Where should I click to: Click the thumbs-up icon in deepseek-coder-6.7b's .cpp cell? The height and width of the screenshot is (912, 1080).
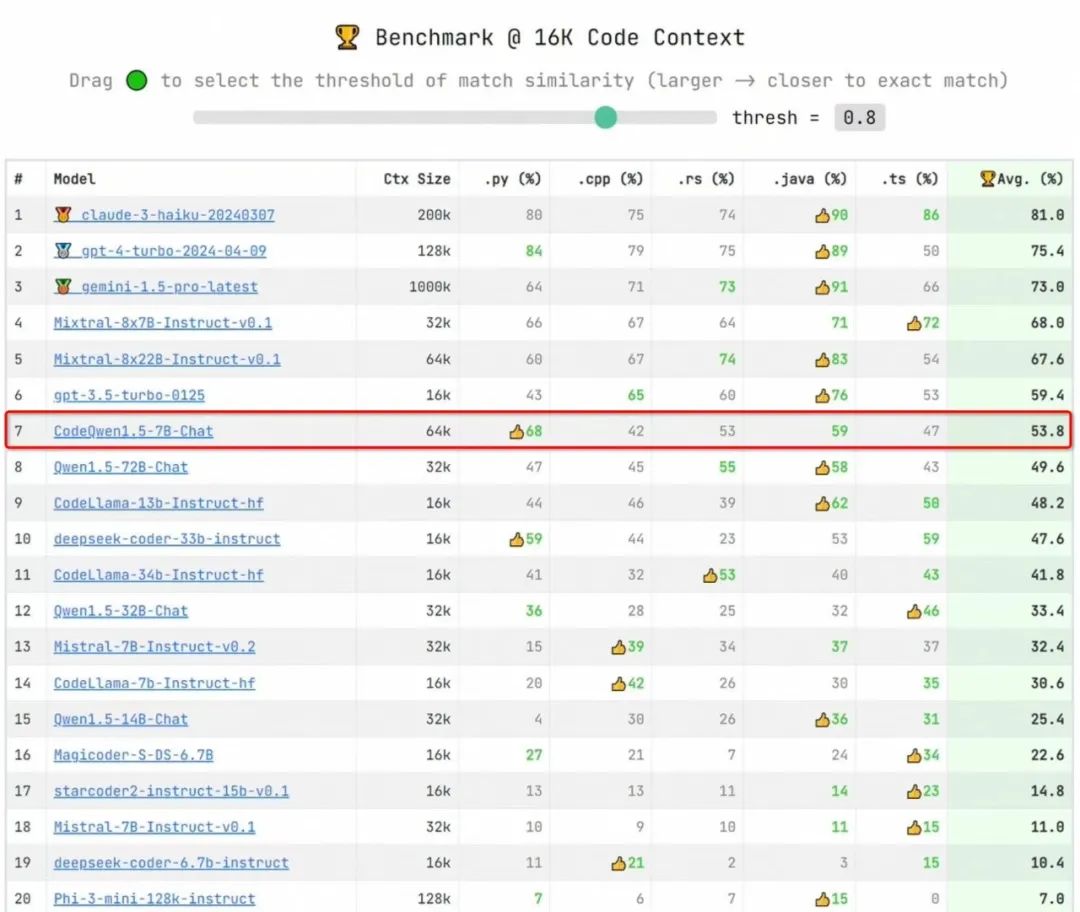click(x=619, y=863)
